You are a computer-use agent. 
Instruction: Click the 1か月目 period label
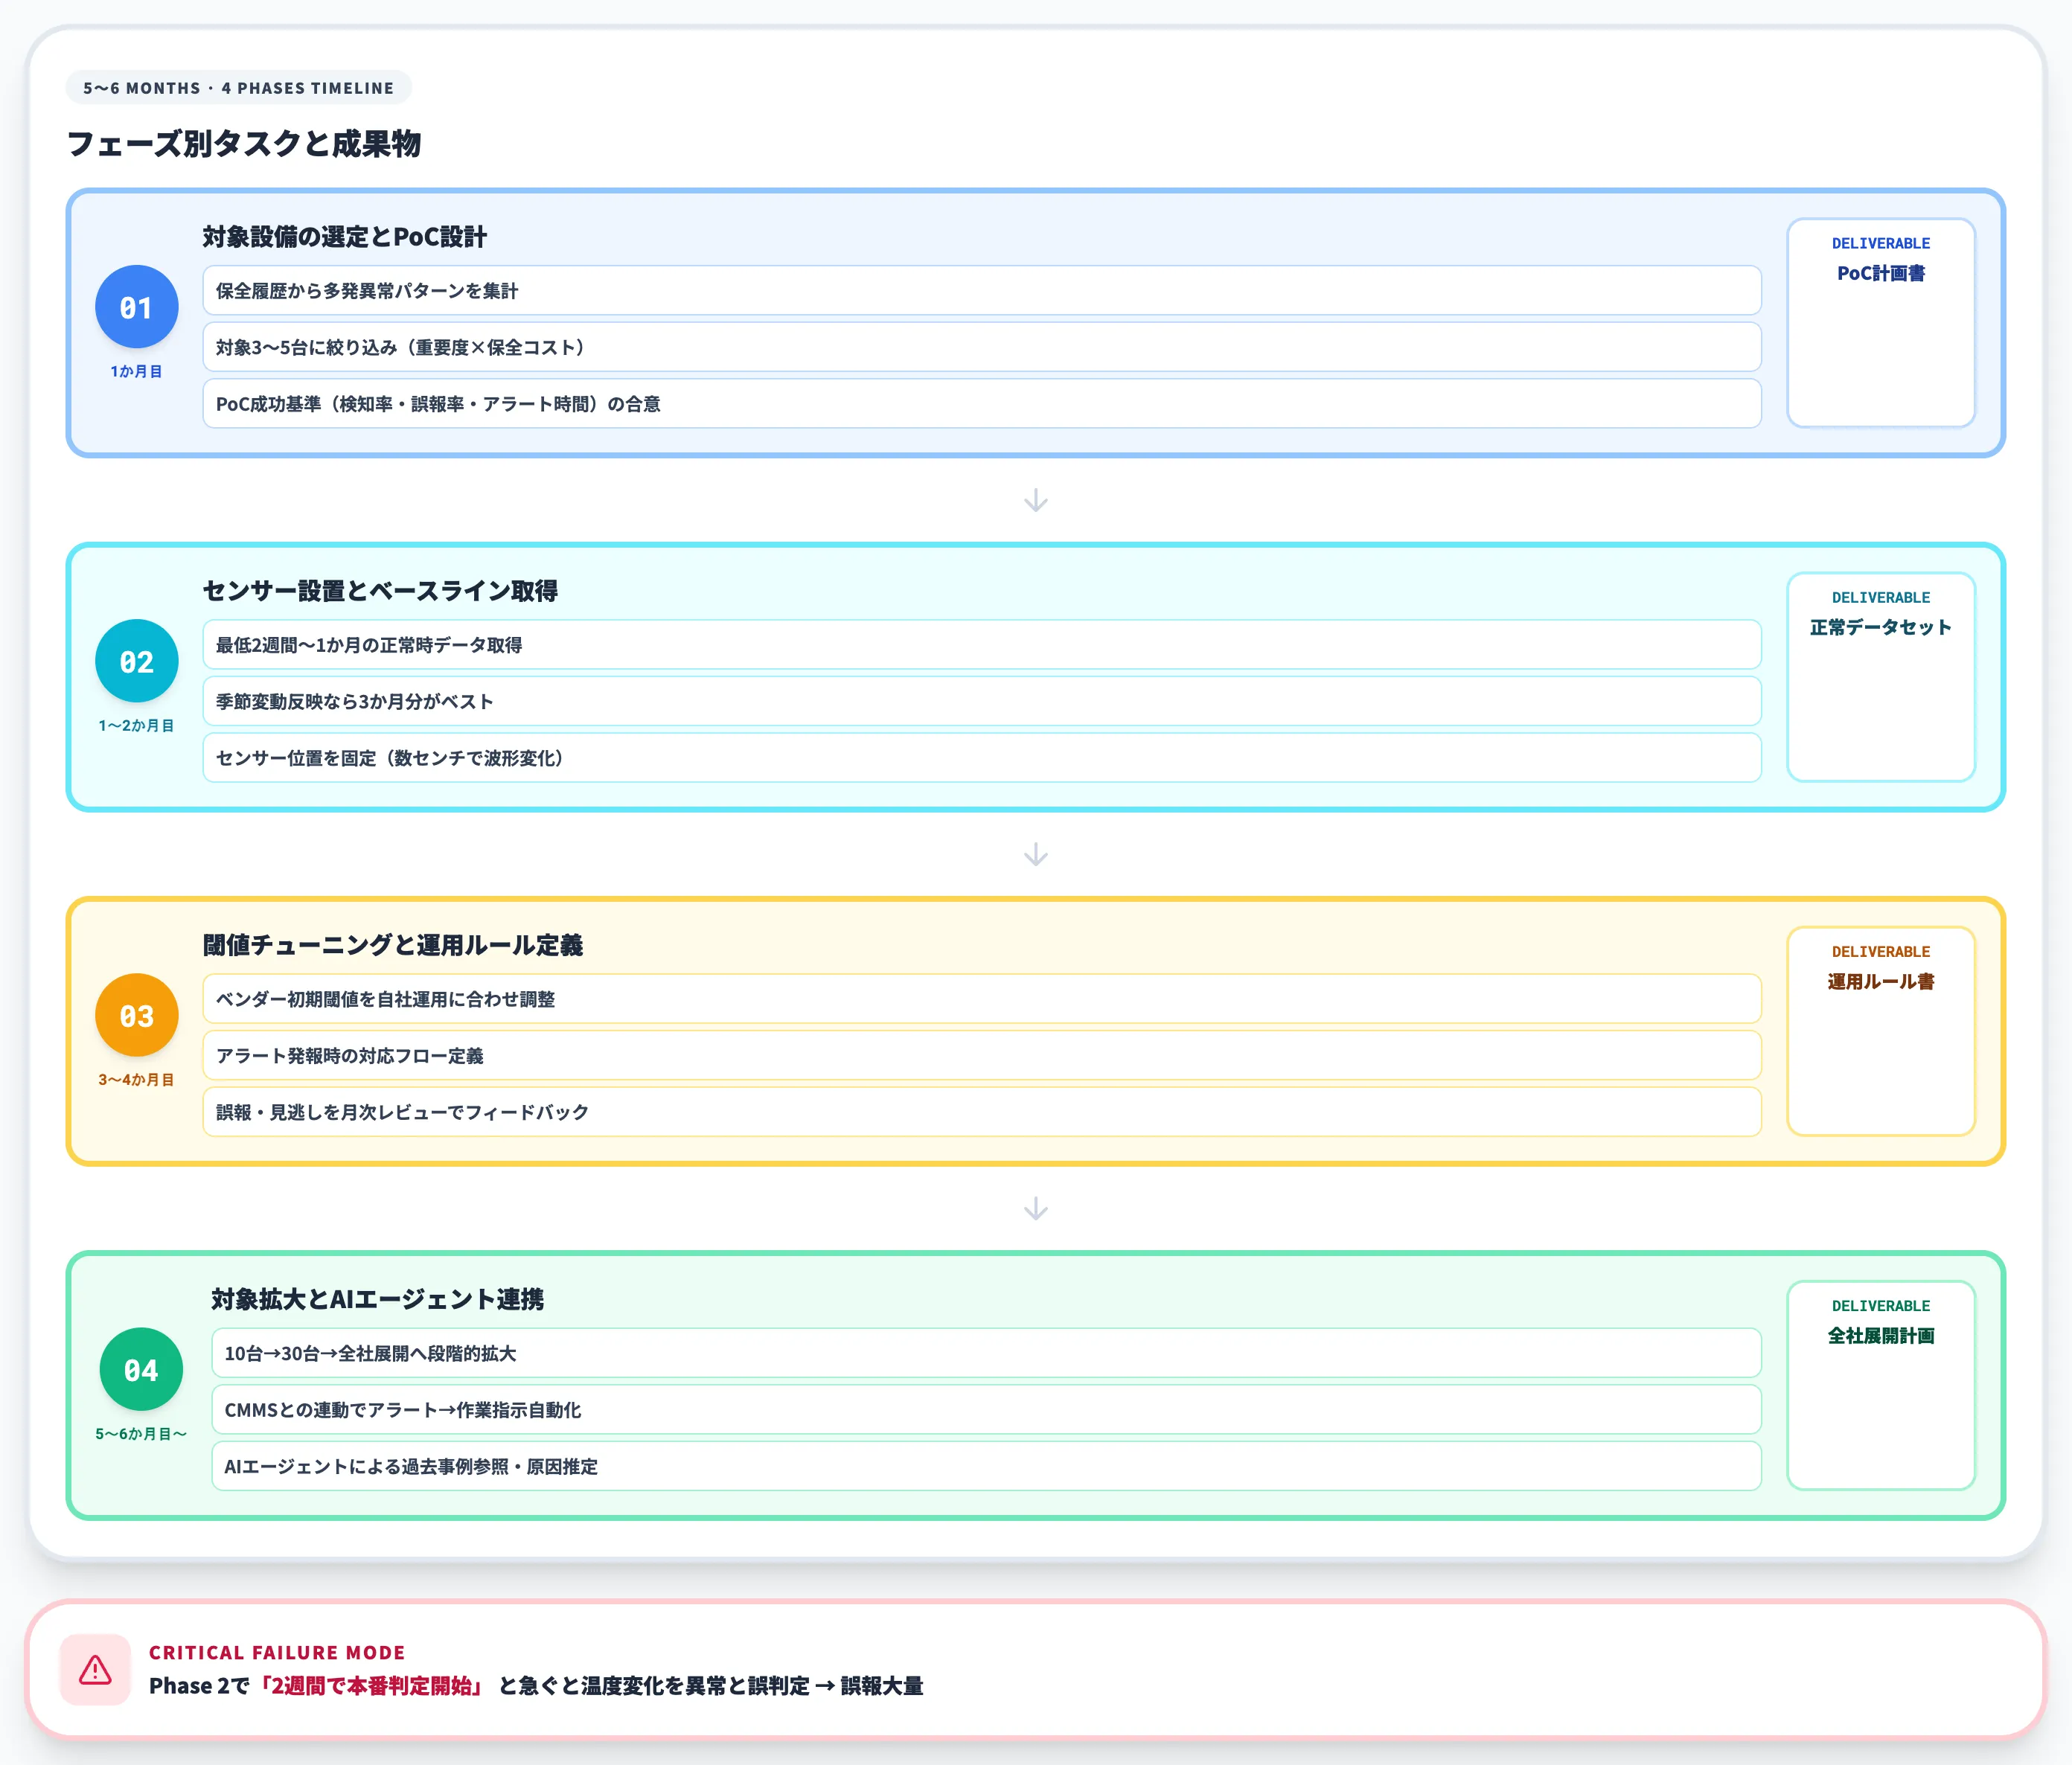coord(137,371)
